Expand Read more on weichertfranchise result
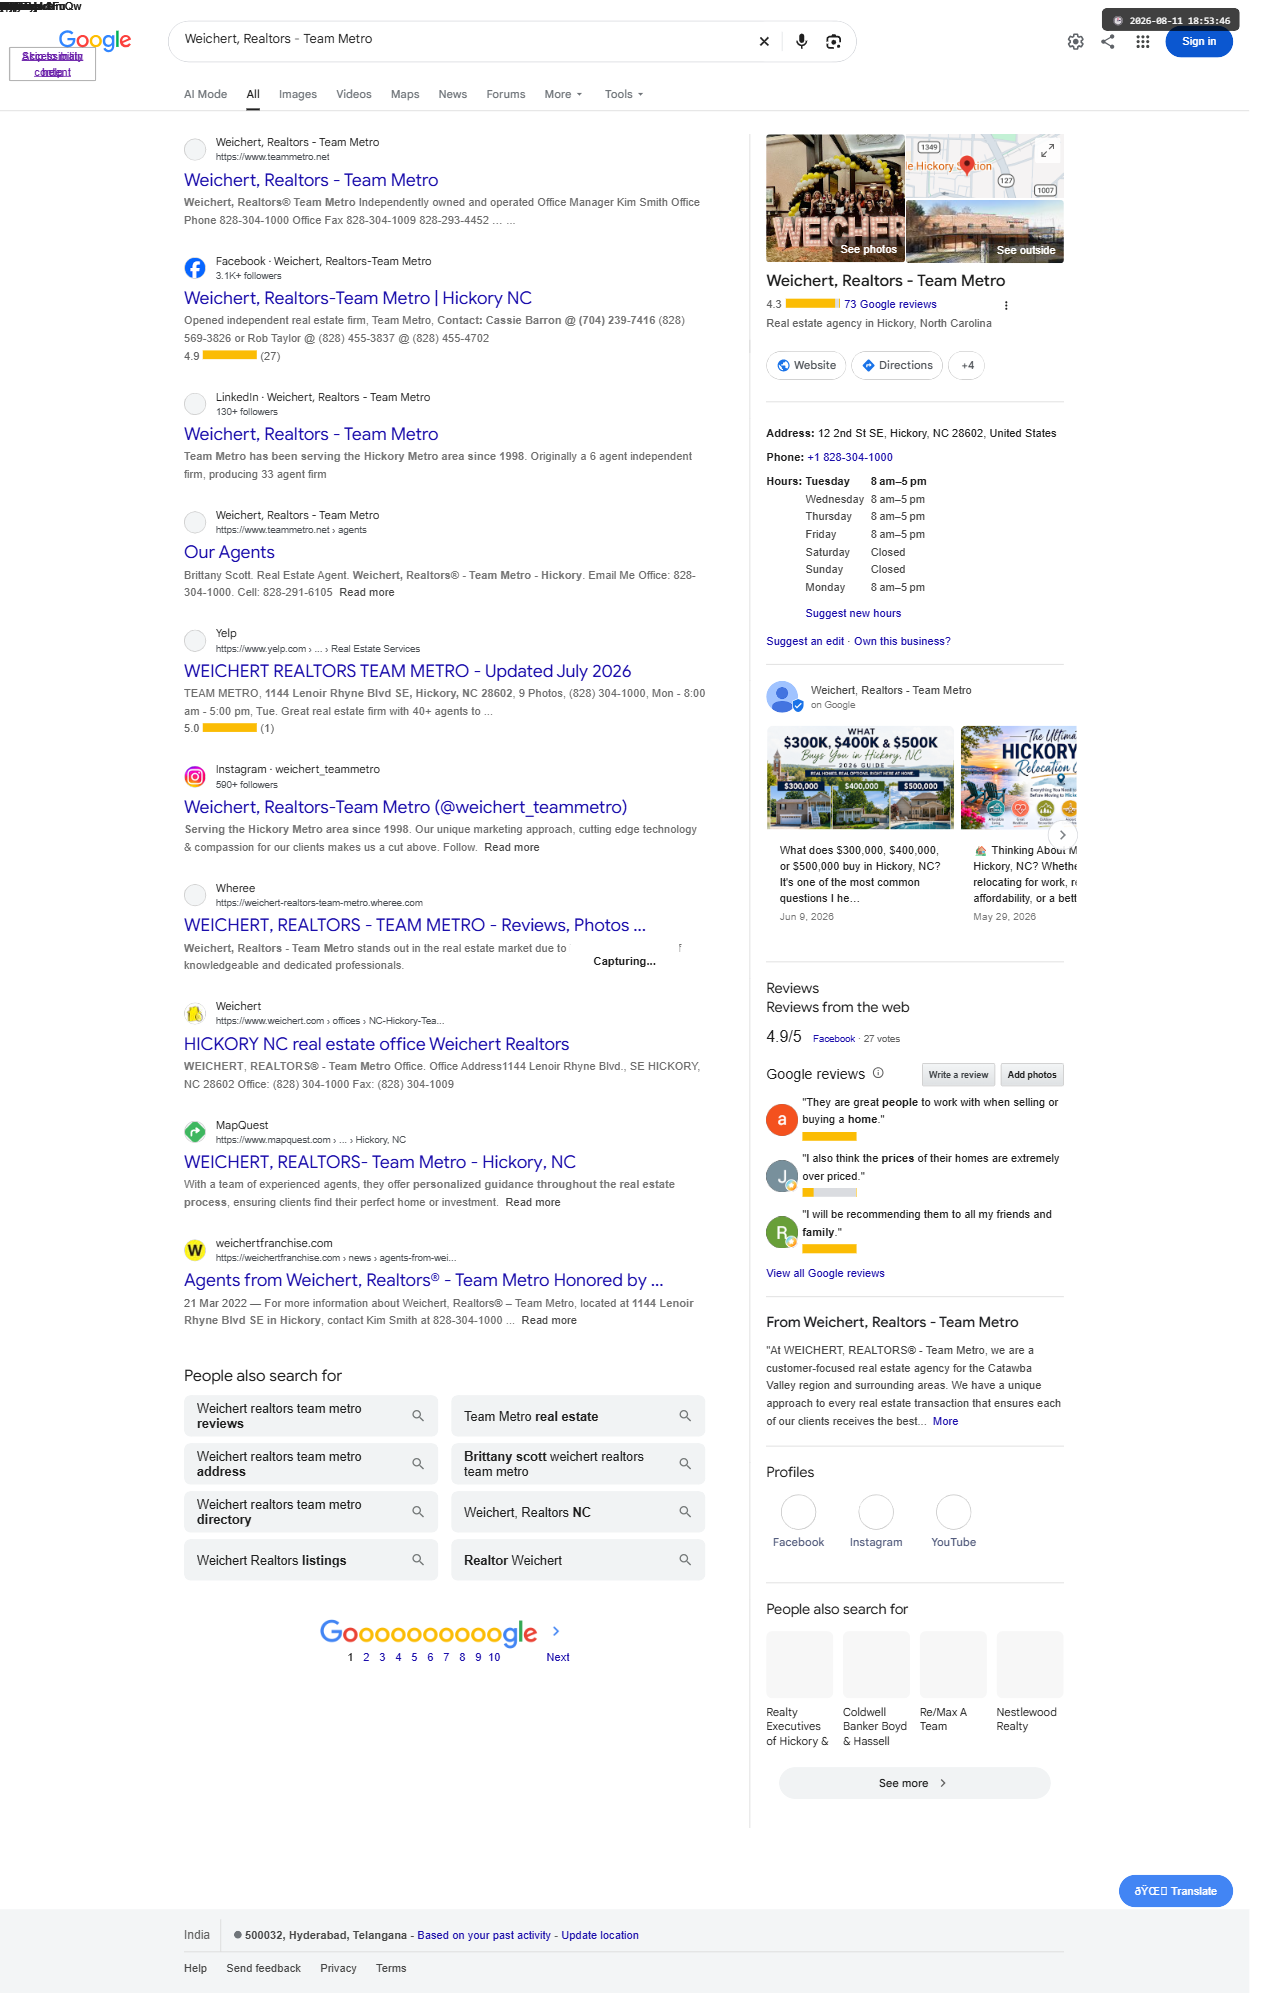The image size is (1264, 1993). tap(549, 1321)
